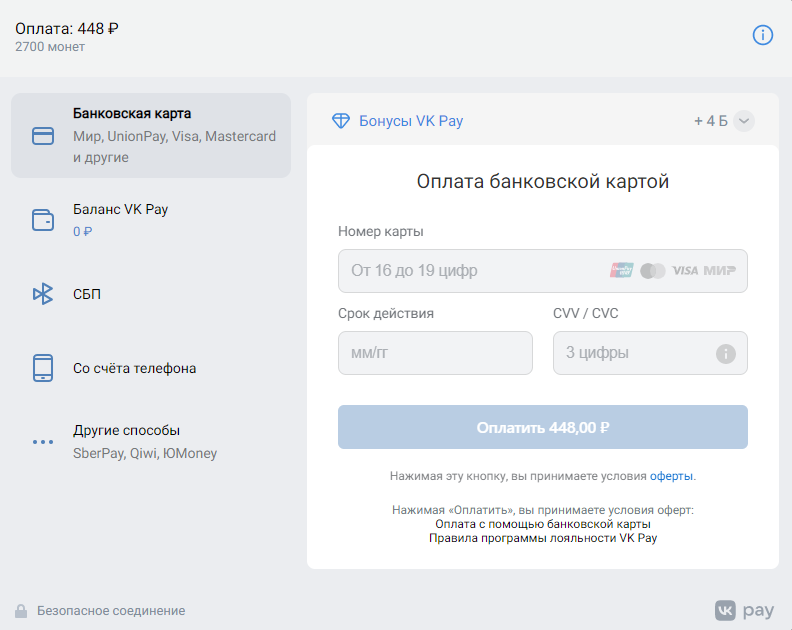
Task: Choose Со счёта телефона payment method
Action: point(151,368)
